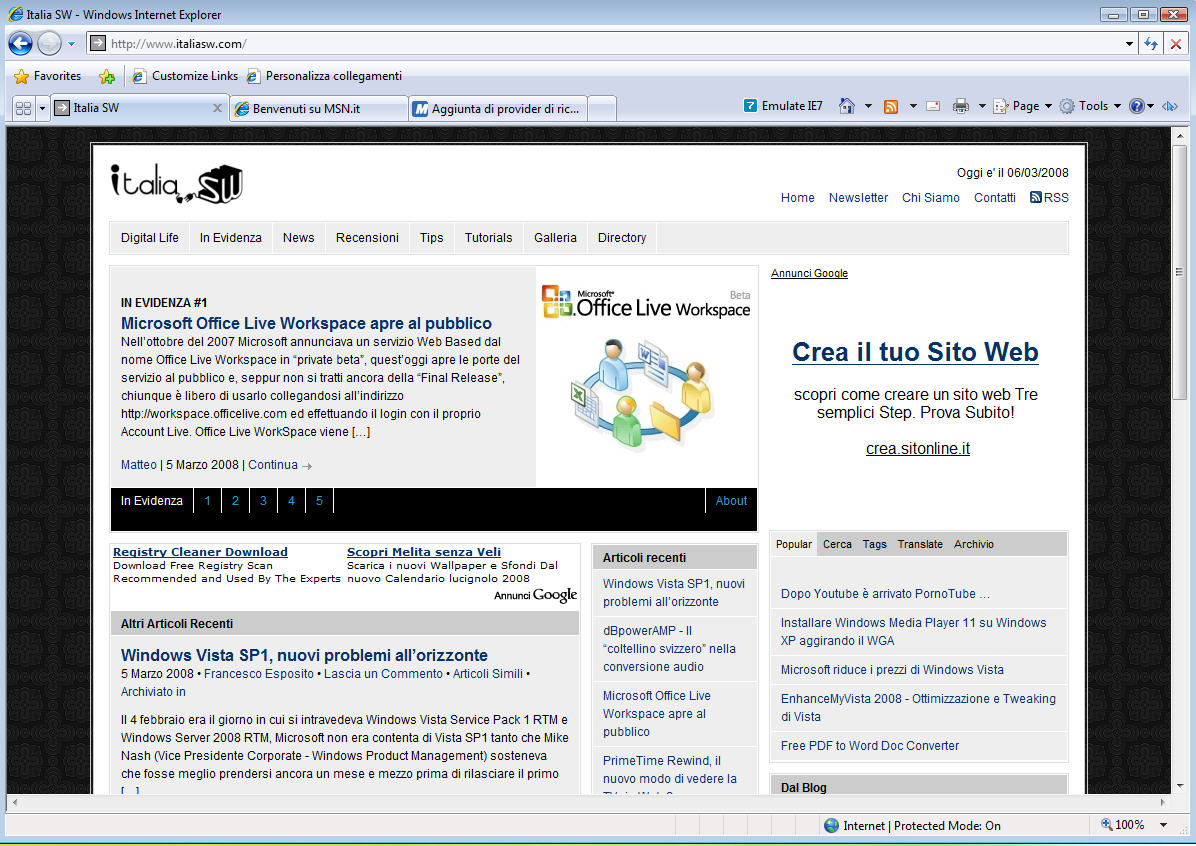Click the horizontal scrollbar right arrow
1196x846 pixels.
point(1162,803)
